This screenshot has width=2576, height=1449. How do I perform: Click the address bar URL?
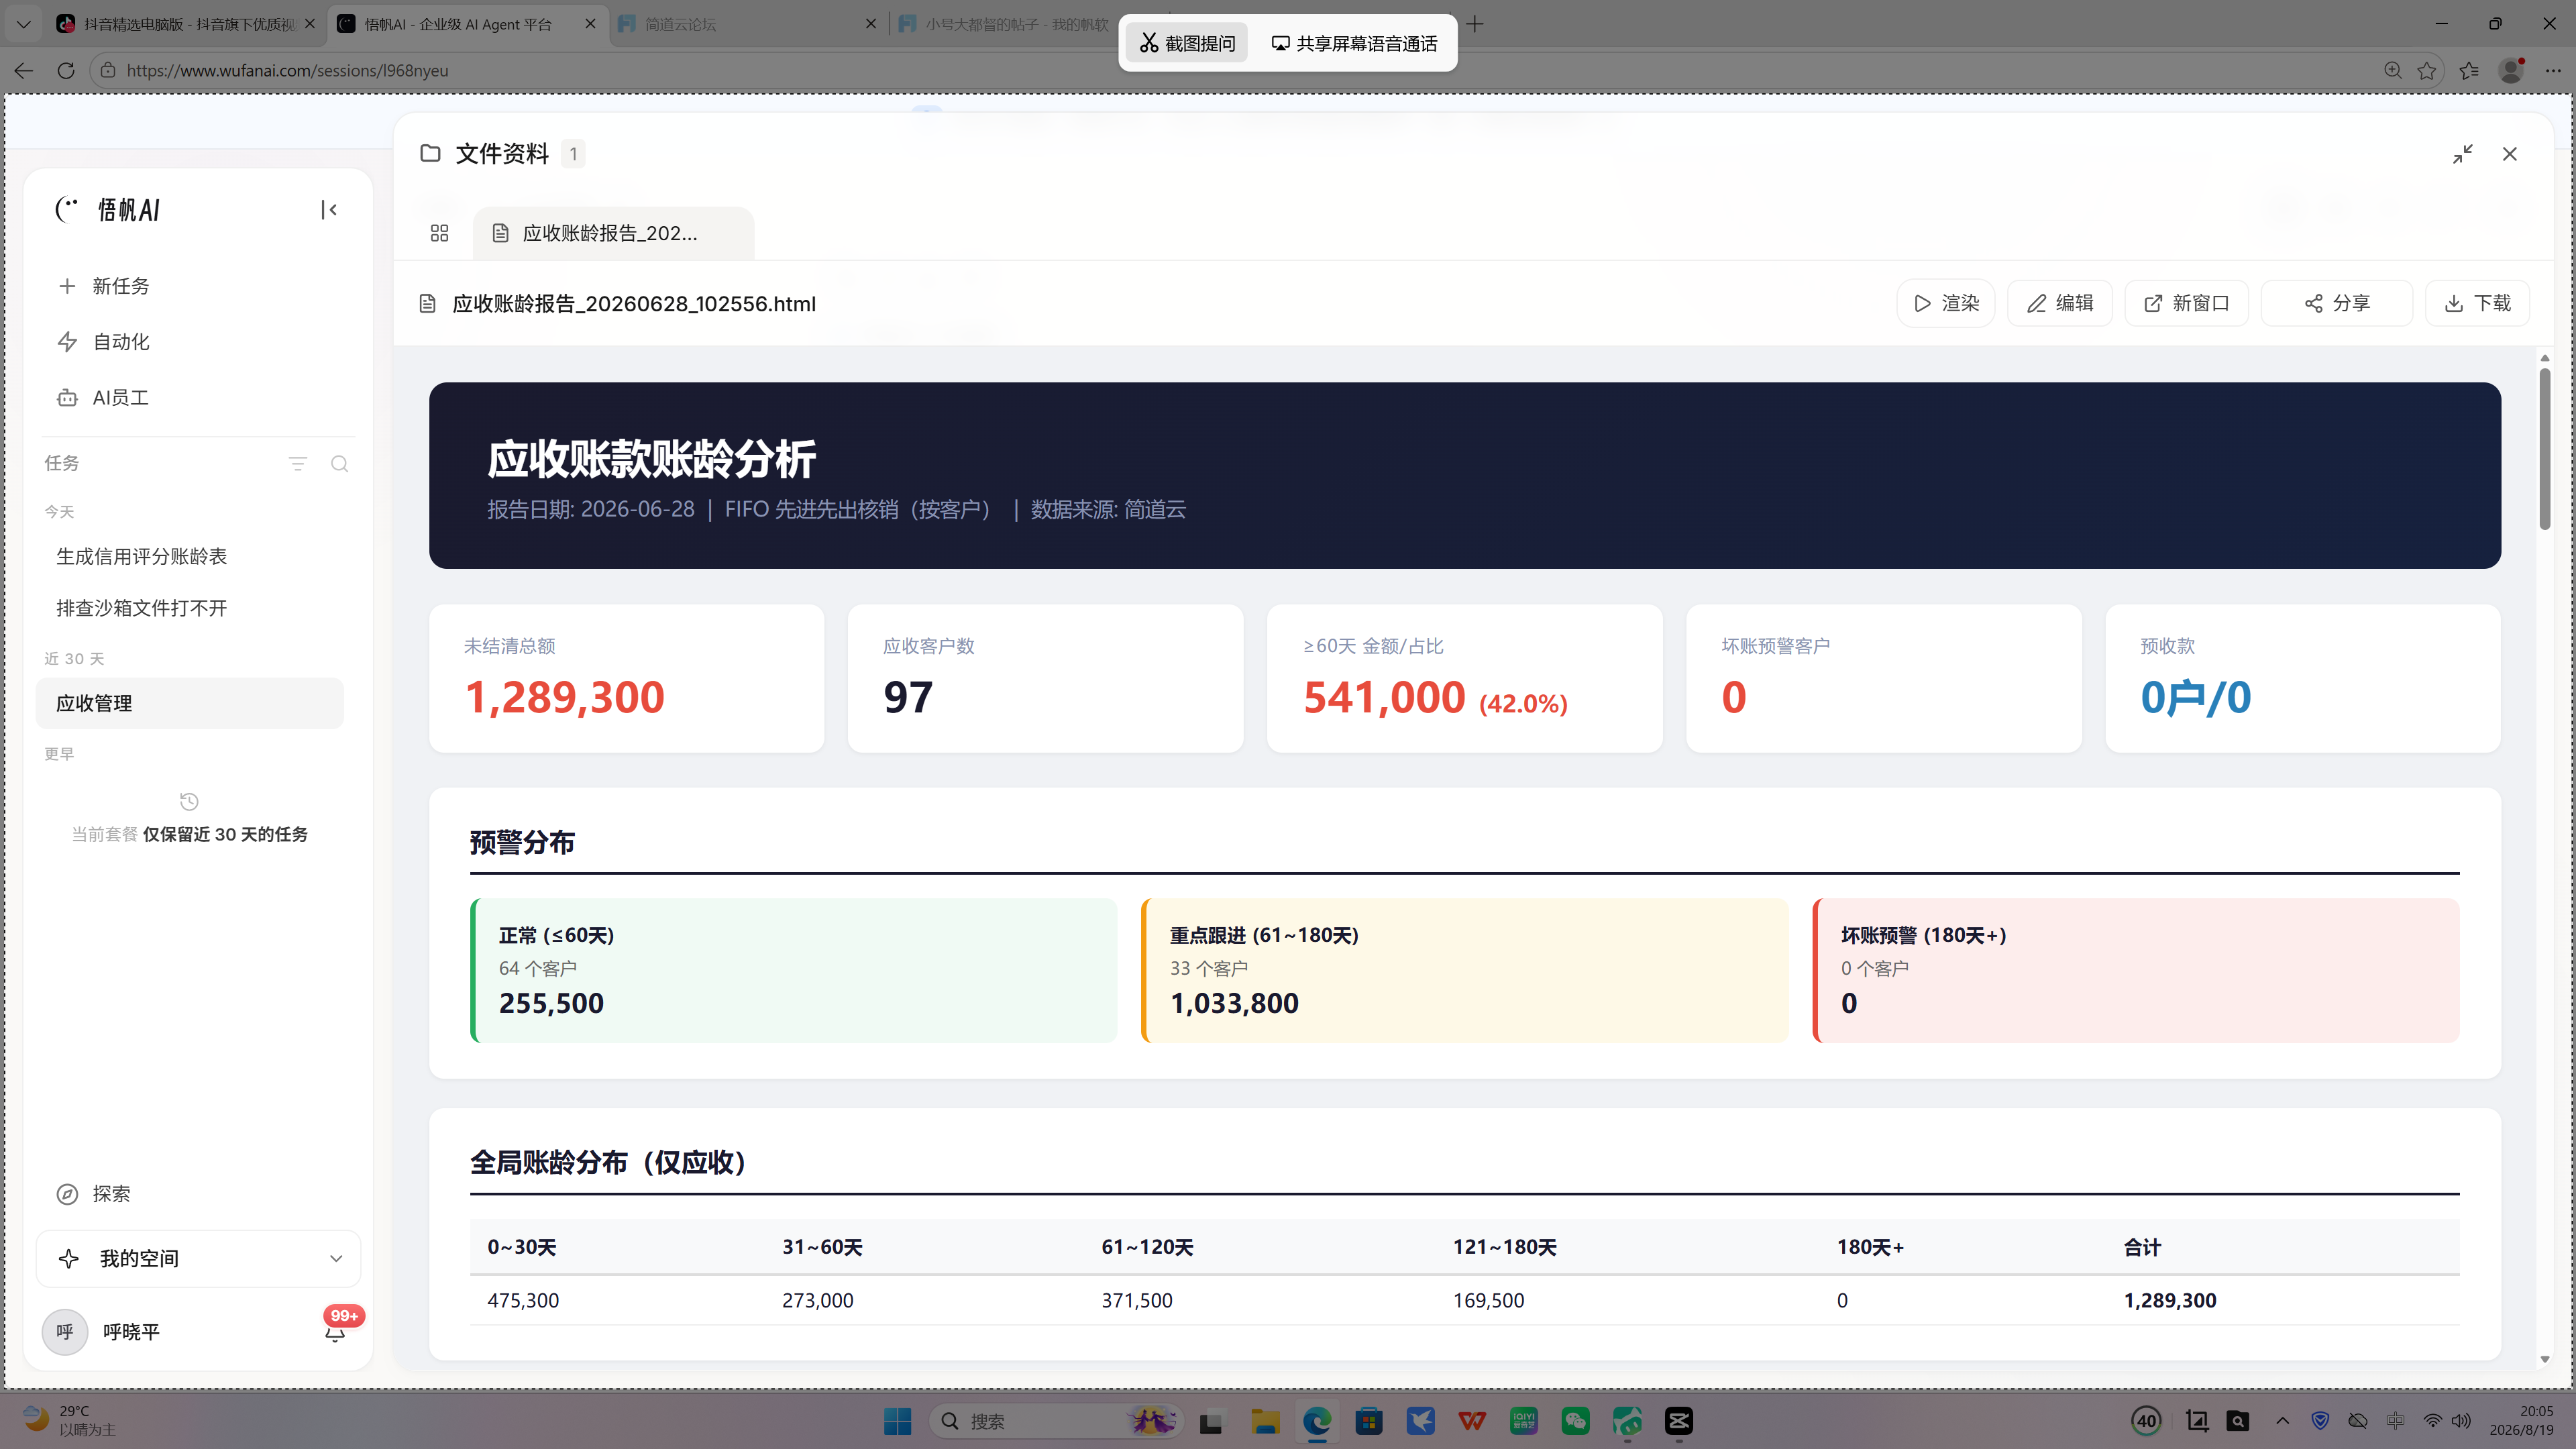pos(287,70)
